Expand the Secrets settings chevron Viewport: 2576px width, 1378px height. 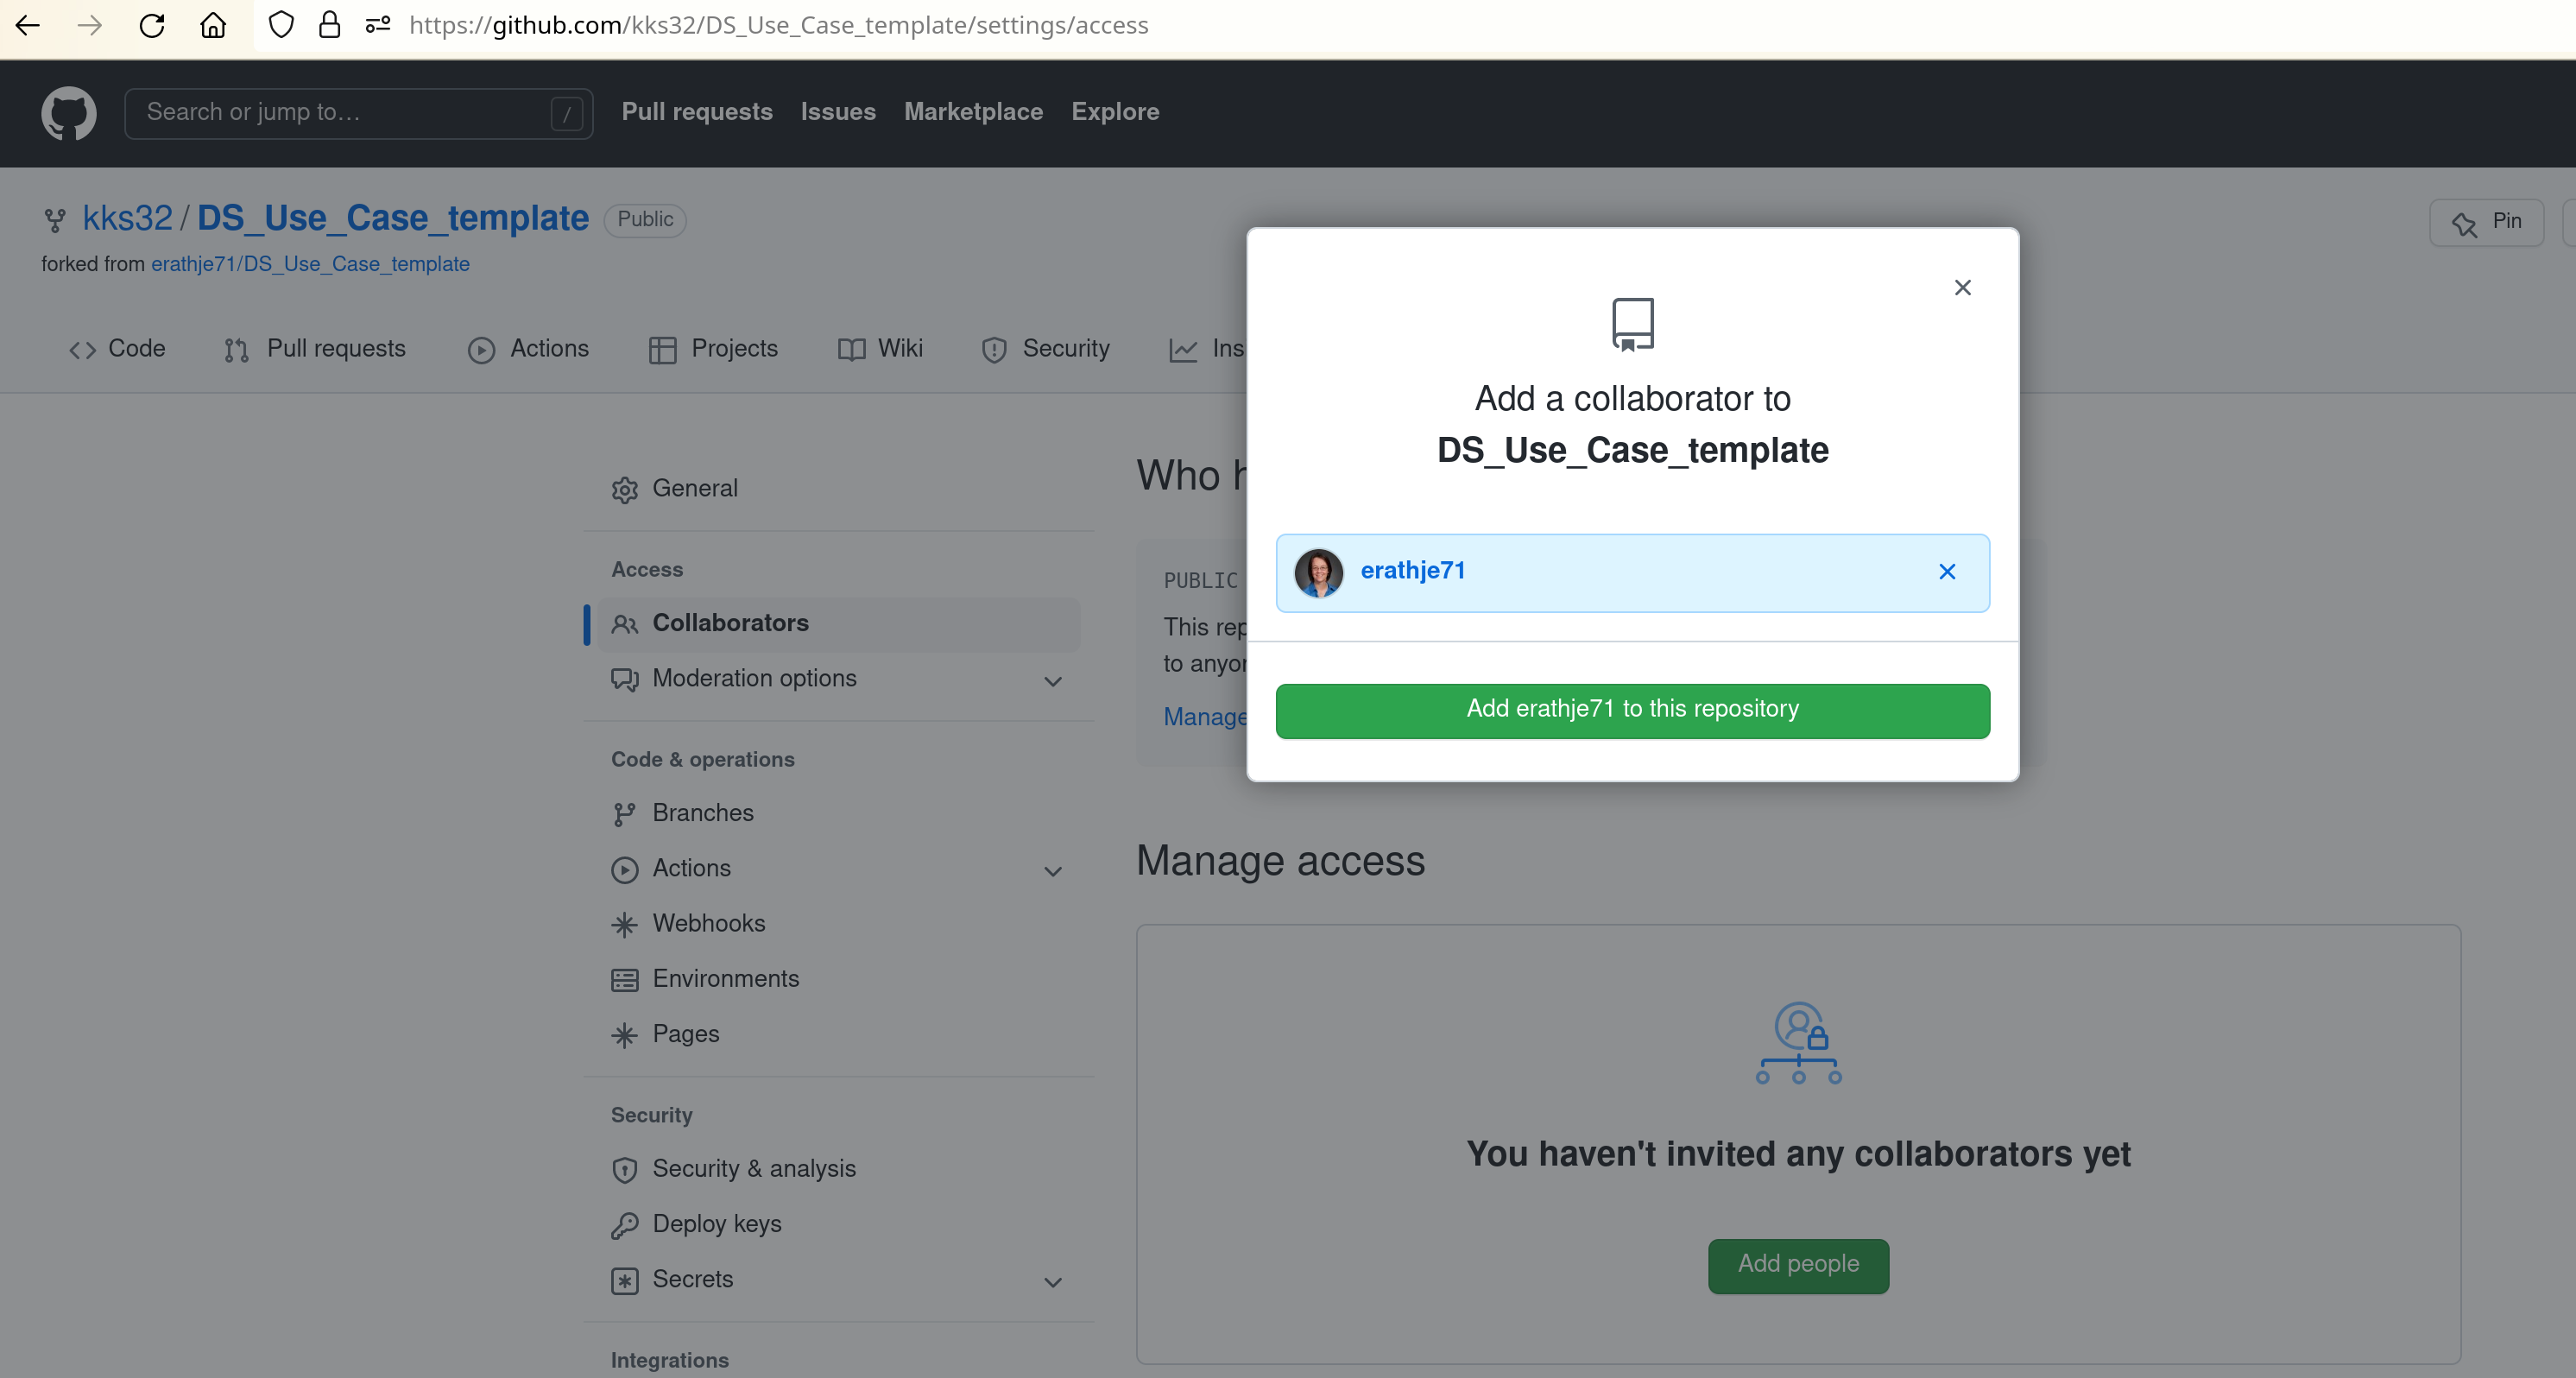pos(1052,1282)
